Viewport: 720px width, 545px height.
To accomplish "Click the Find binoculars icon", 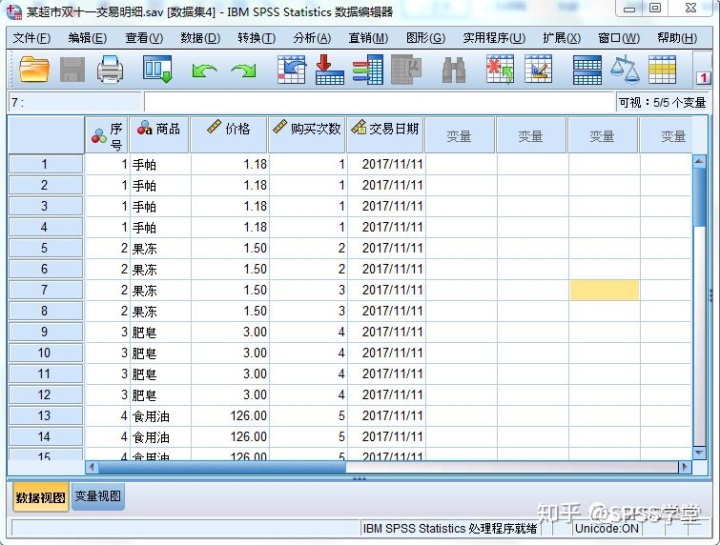I will coord(454,70).
